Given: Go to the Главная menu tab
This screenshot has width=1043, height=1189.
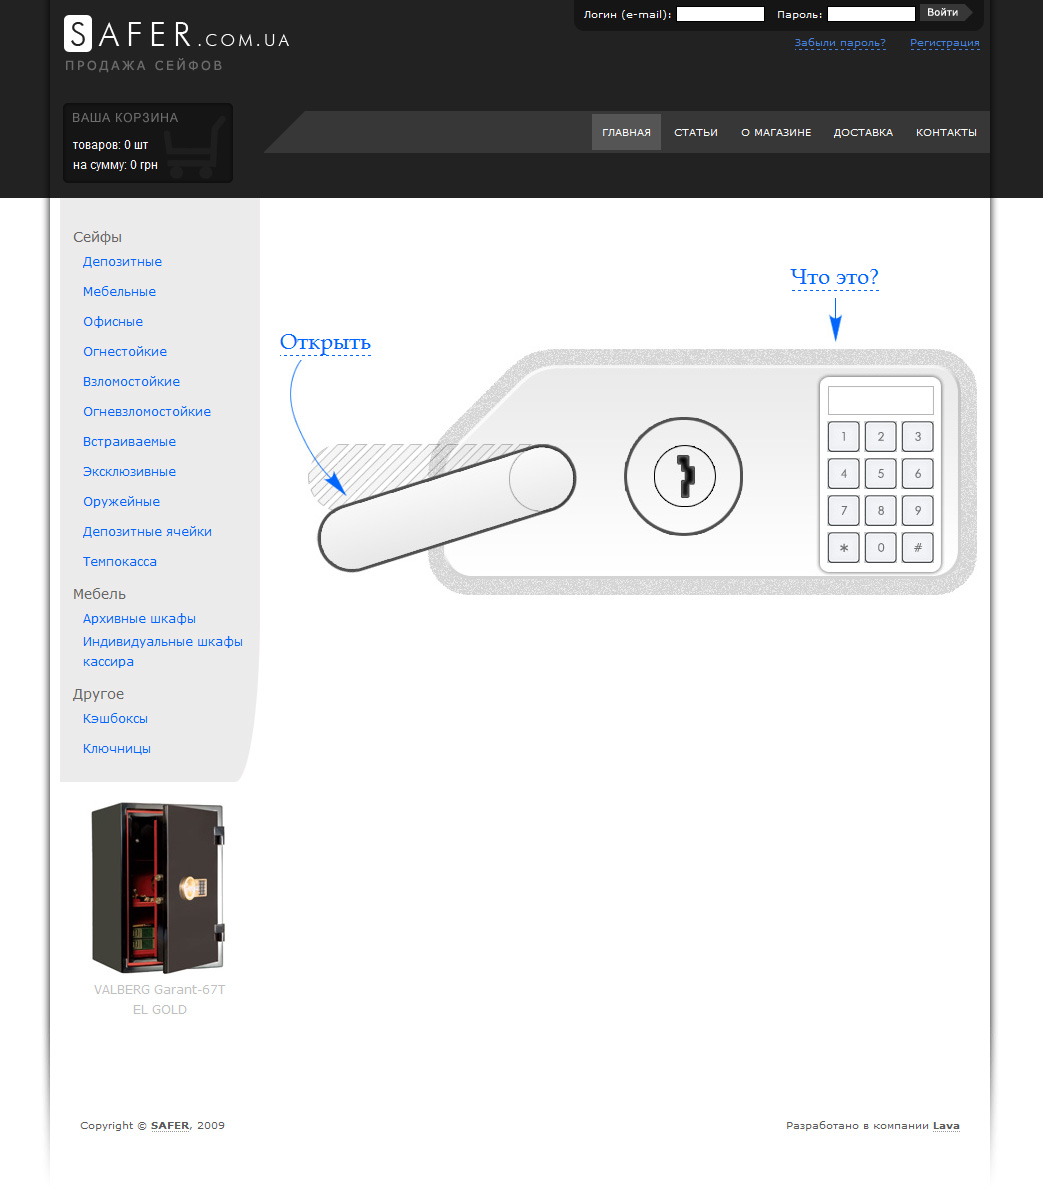Looking at the screenshot, I should [x=627, y=132].
